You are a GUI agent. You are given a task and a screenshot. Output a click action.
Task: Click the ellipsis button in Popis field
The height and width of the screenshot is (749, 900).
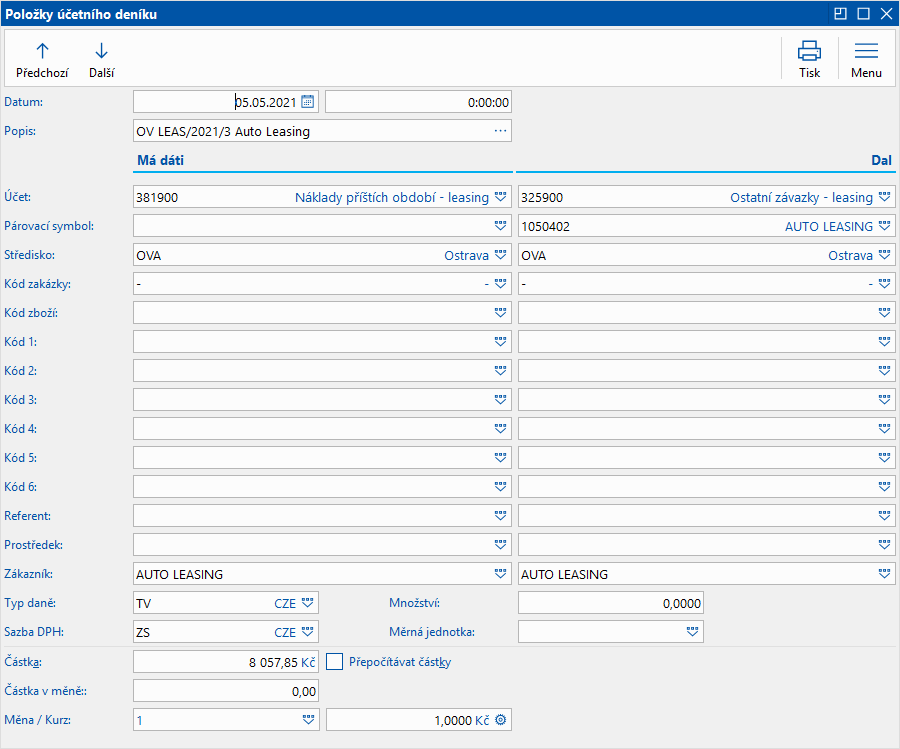(501, 131)
